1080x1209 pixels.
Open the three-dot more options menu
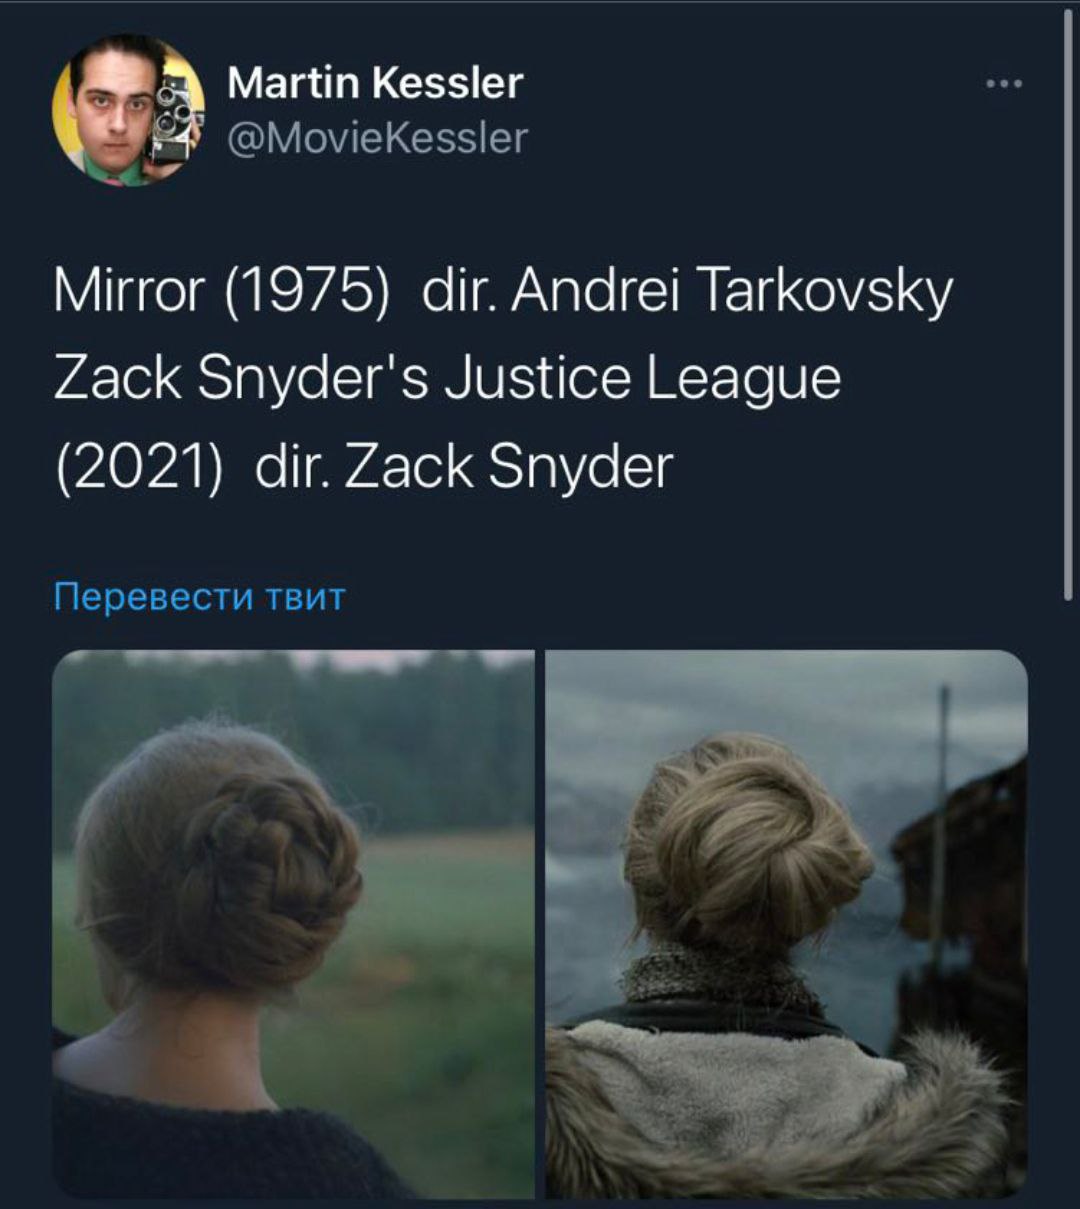[1003, 85]
